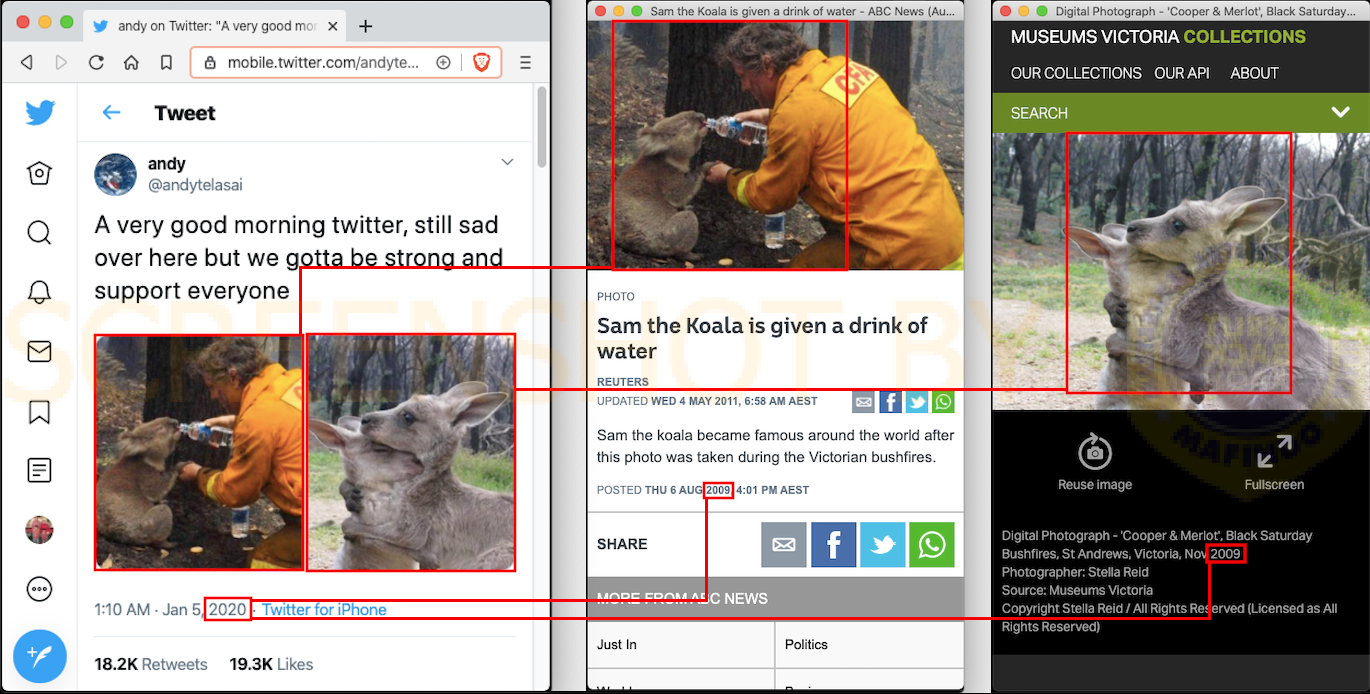The width and height of the screenshot is (1370, 694).
Task: Reload the Twitter page
Action: (x=96, y=63)
